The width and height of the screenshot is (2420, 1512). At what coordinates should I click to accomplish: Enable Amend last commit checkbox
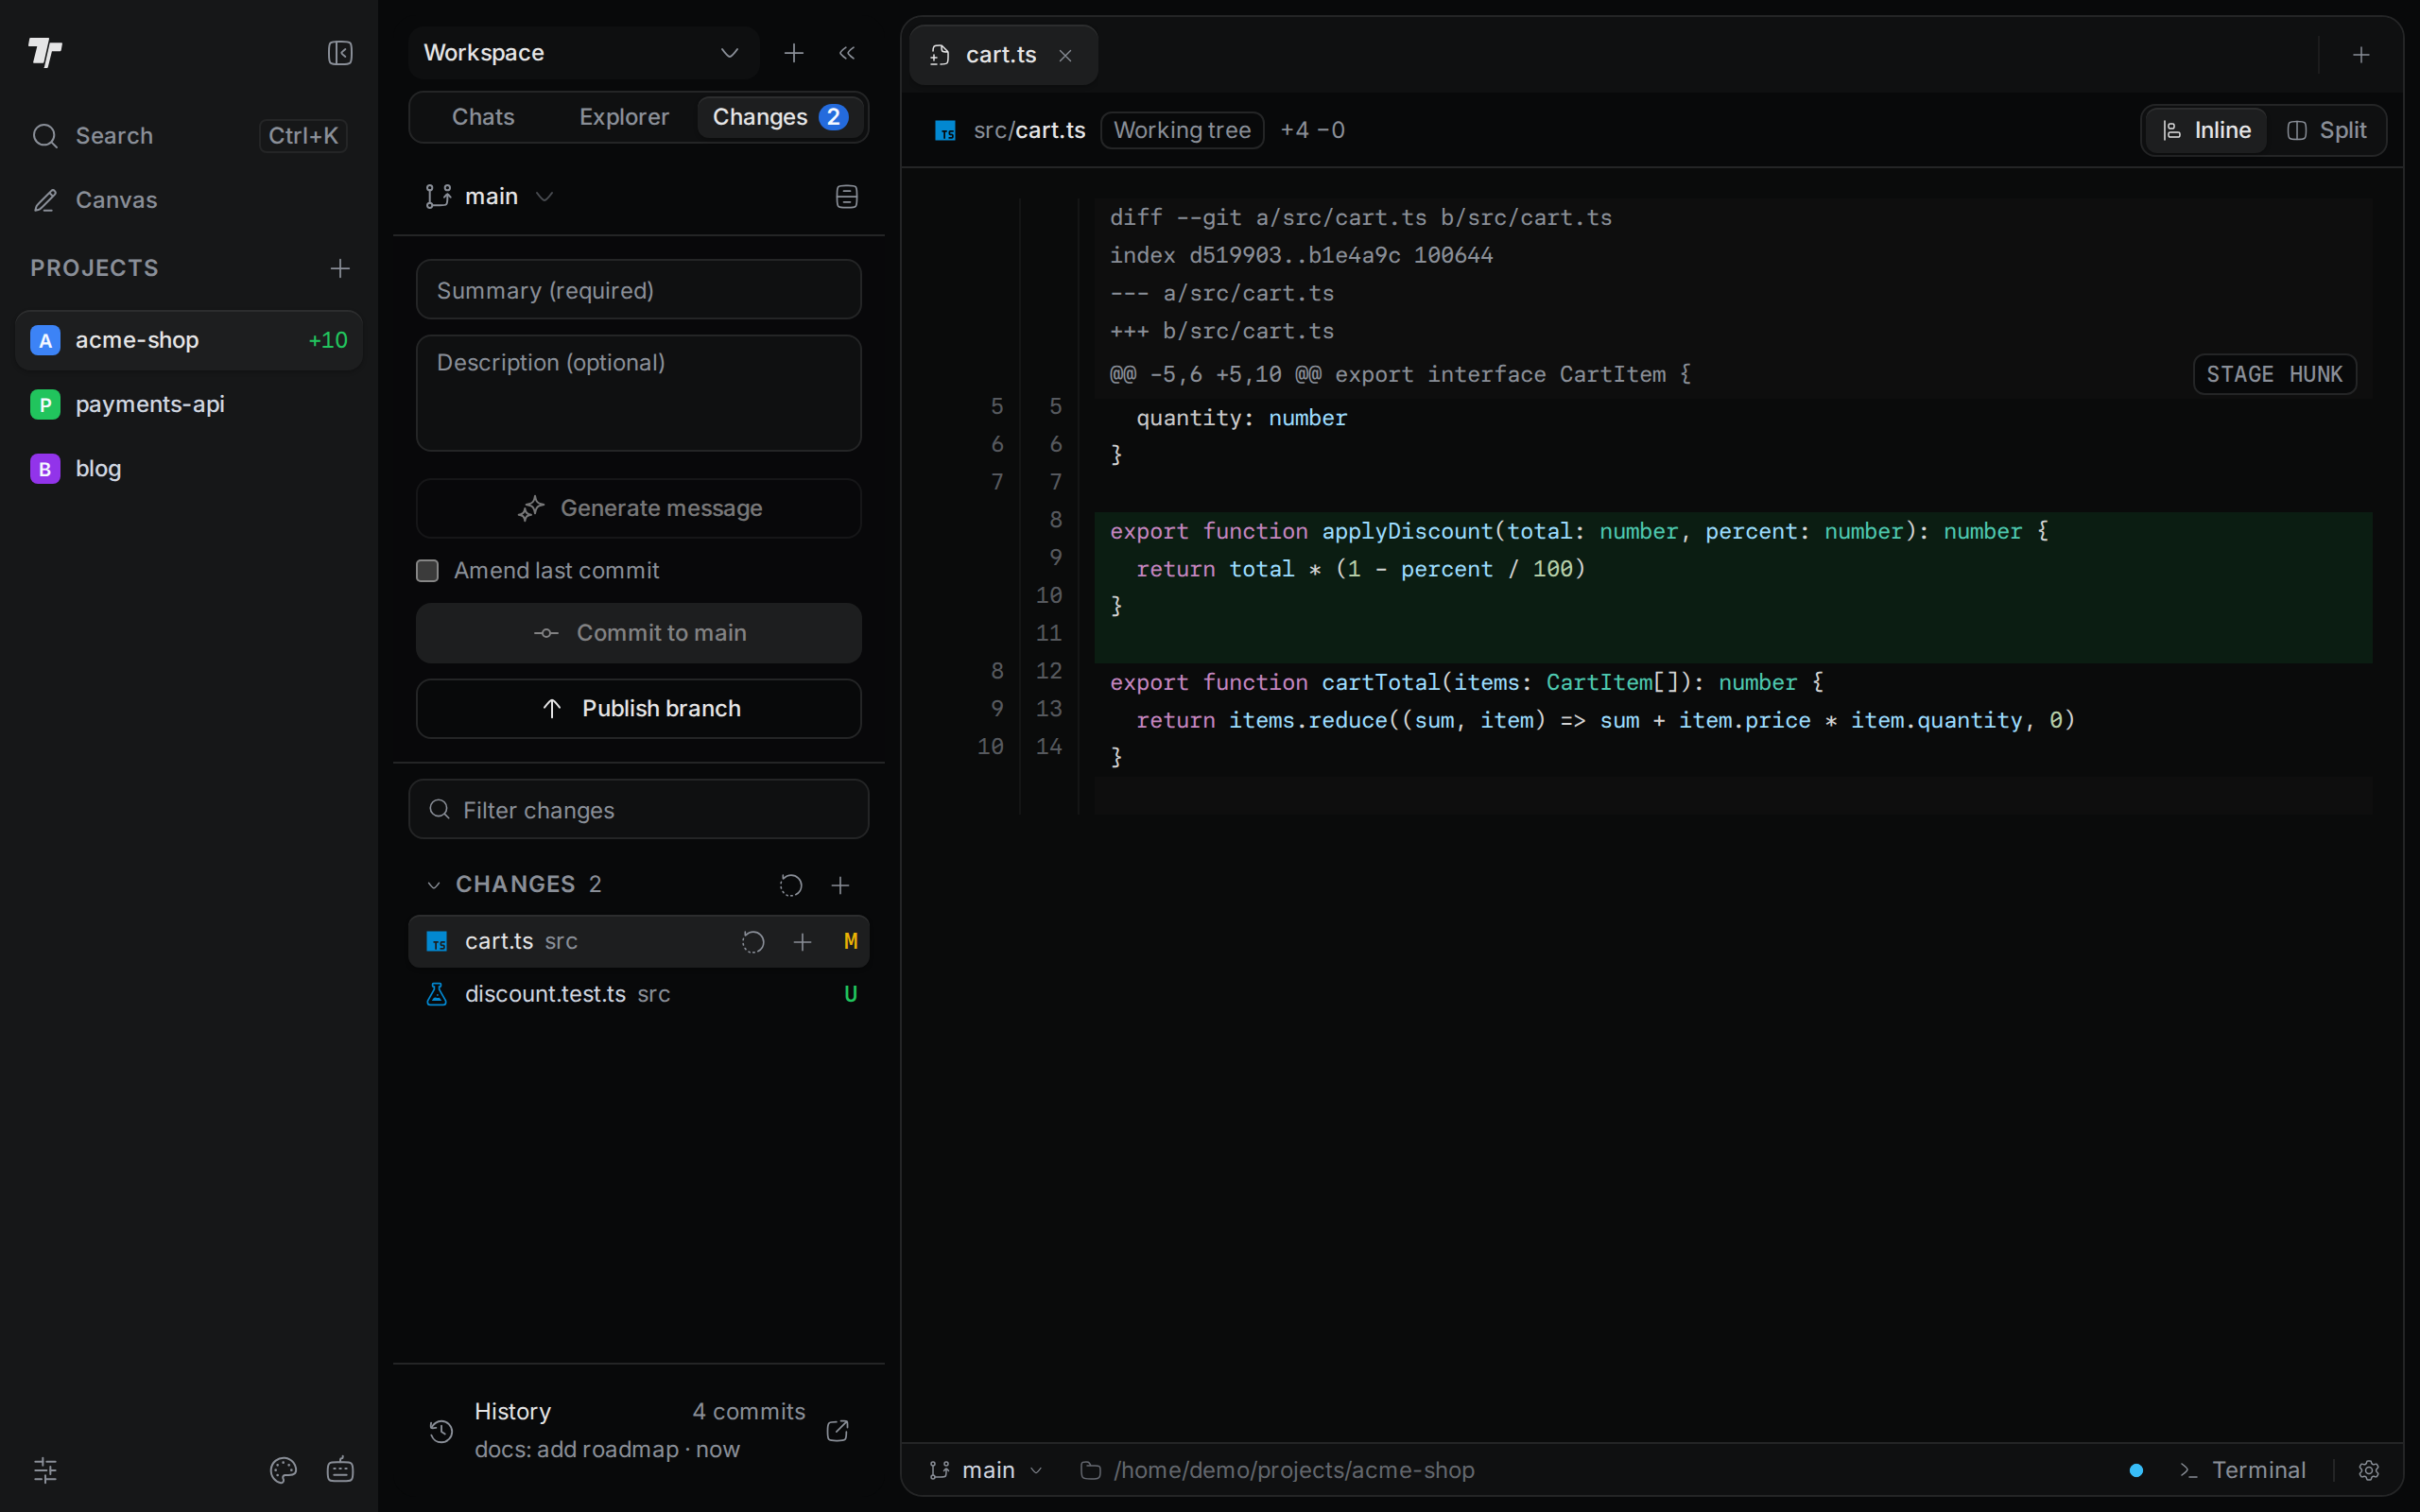coord(427,570)
